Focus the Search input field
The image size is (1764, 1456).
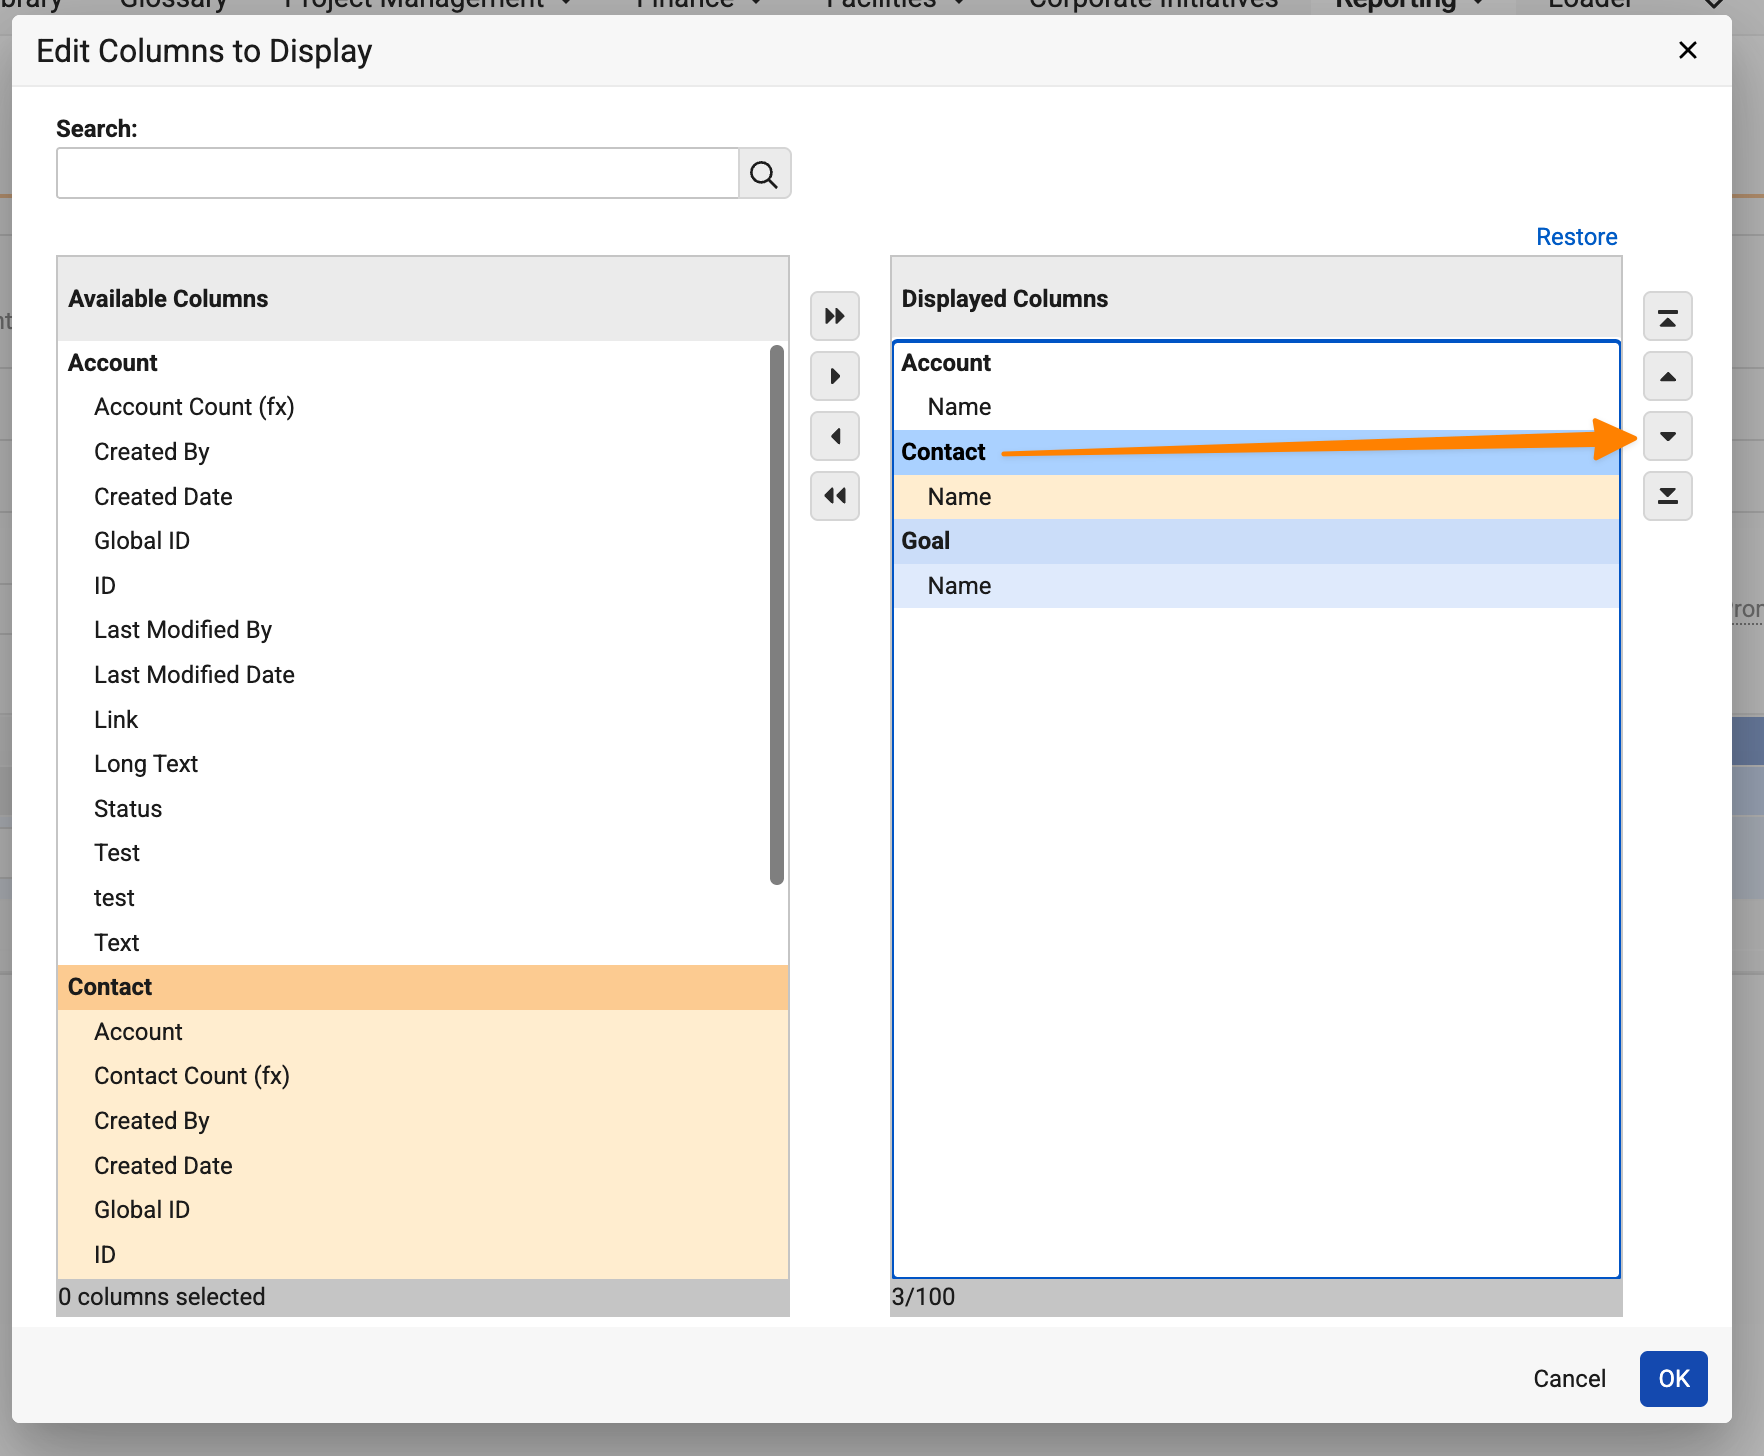point(398,174)
